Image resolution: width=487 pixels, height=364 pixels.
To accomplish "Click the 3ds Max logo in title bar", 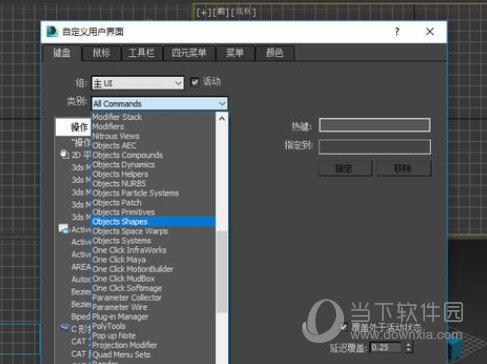I will [x=52, y=32].
